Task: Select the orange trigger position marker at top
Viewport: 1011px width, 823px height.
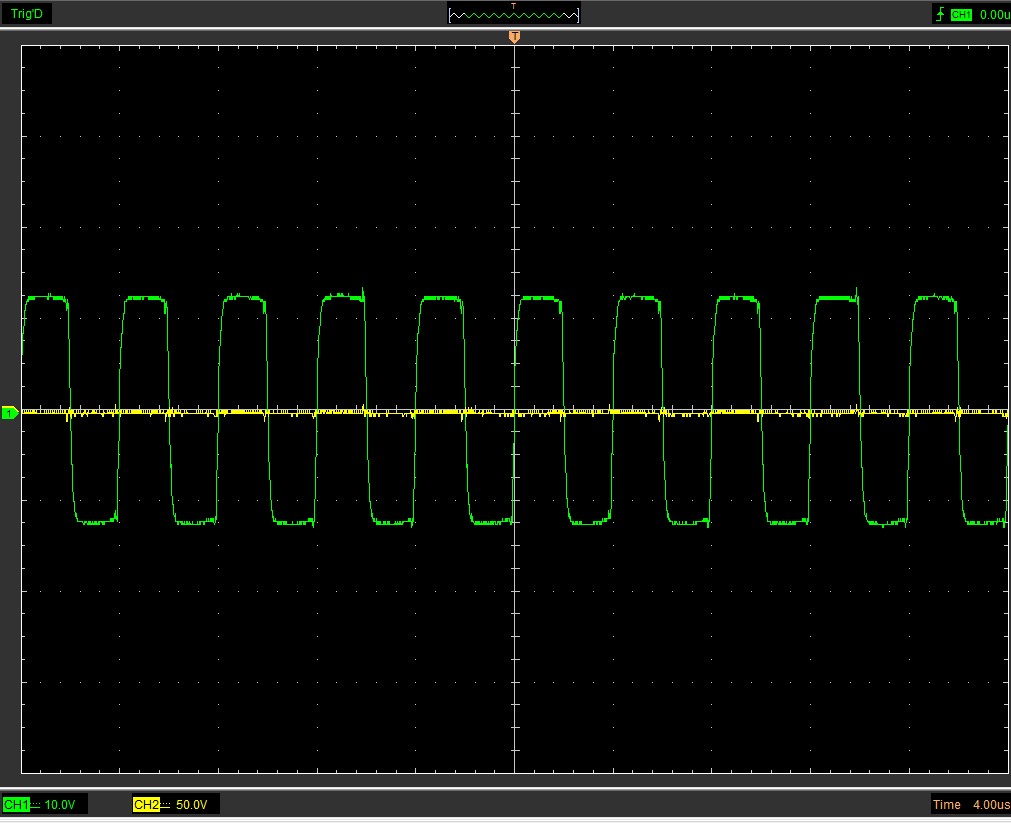Action: (514, 37)
